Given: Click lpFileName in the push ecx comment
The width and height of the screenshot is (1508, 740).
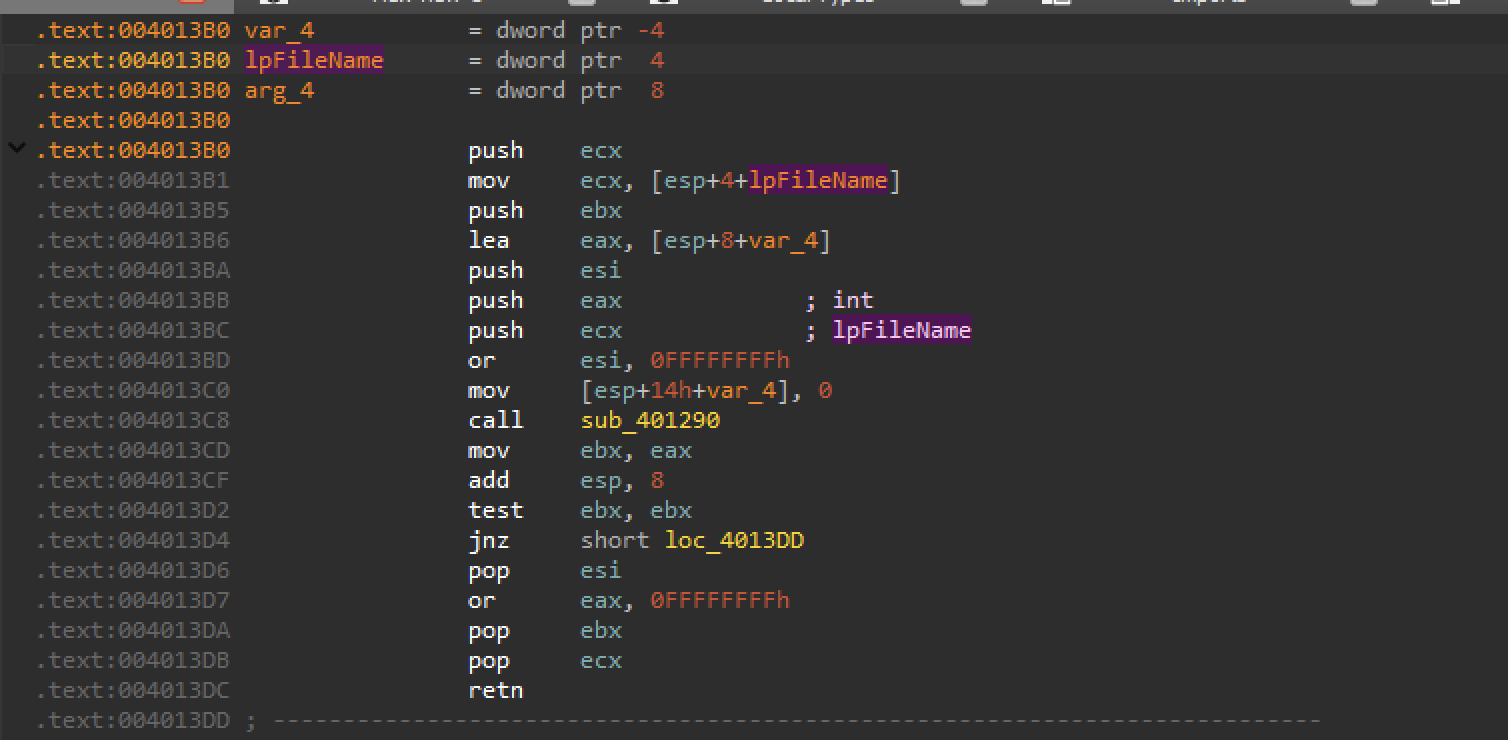Looking at the screenshot, I should [902, 331].
